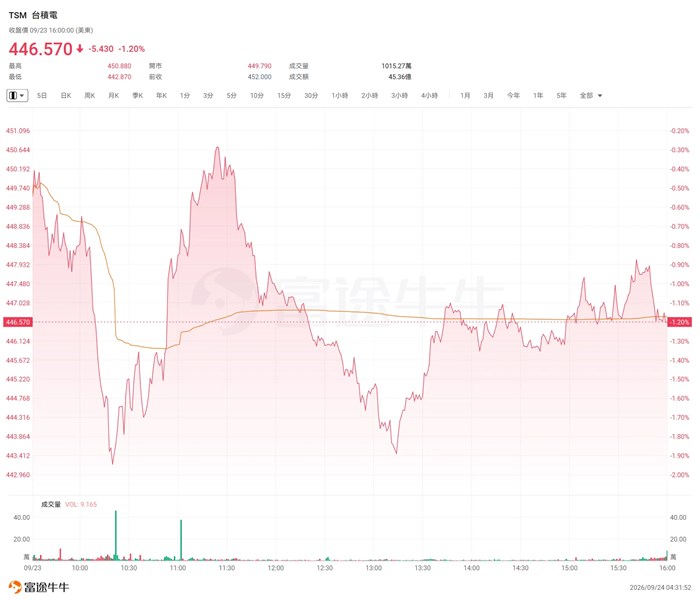The height and width of the screenshot is (602, 700).
Task: Click the tallest green volume bar
Action: [116, 535]
